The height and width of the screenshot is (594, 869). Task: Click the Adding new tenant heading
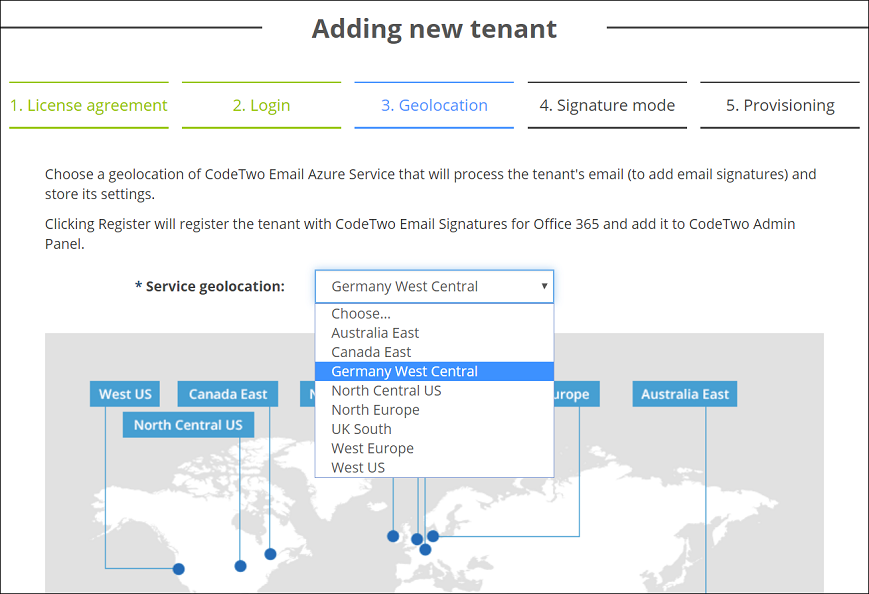[434, 29]
